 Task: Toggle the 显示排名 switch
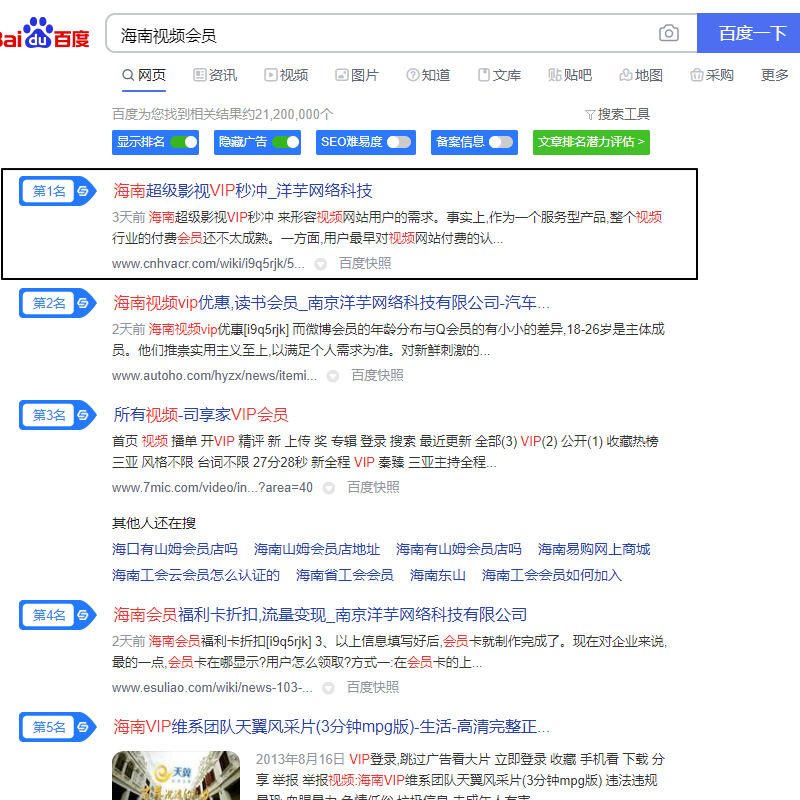pyautogui.click(x=184, y=142)
